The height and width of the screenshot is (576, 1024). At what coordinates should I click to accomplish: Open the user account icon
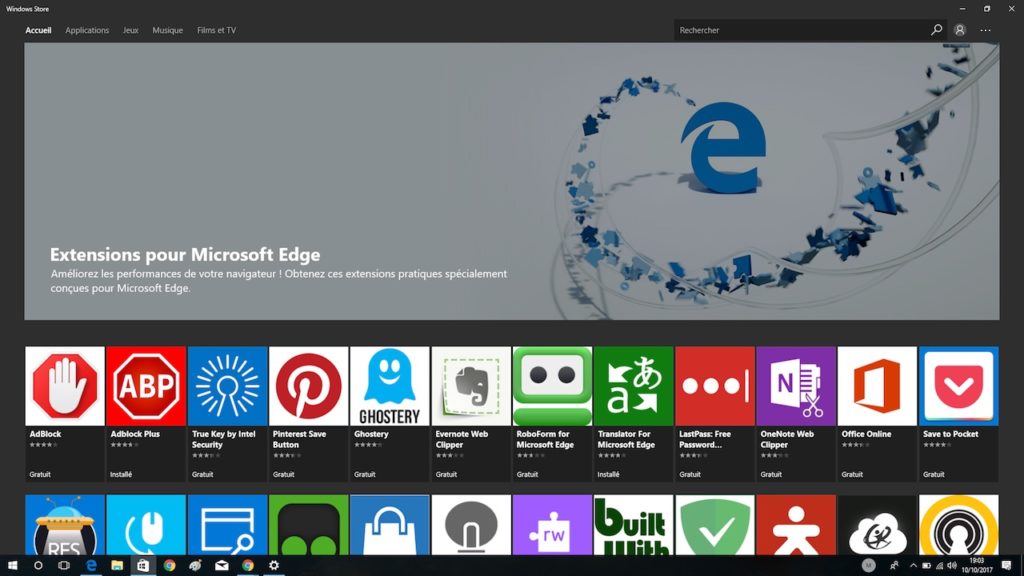click(962, 30)
